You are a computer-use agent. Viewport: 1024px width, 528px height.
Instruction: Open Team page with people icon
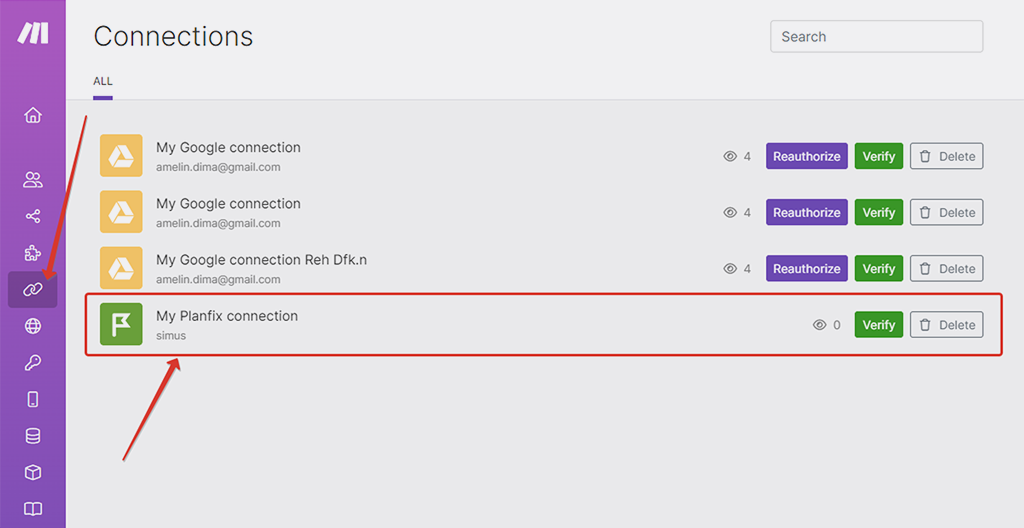click(33, 180)
